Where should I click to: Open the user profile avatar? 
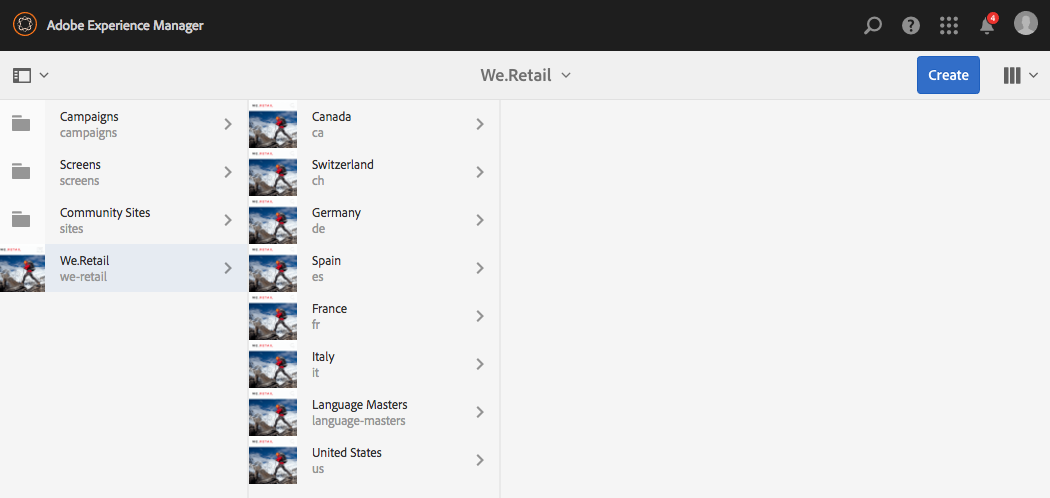(x=1026, y=23)
